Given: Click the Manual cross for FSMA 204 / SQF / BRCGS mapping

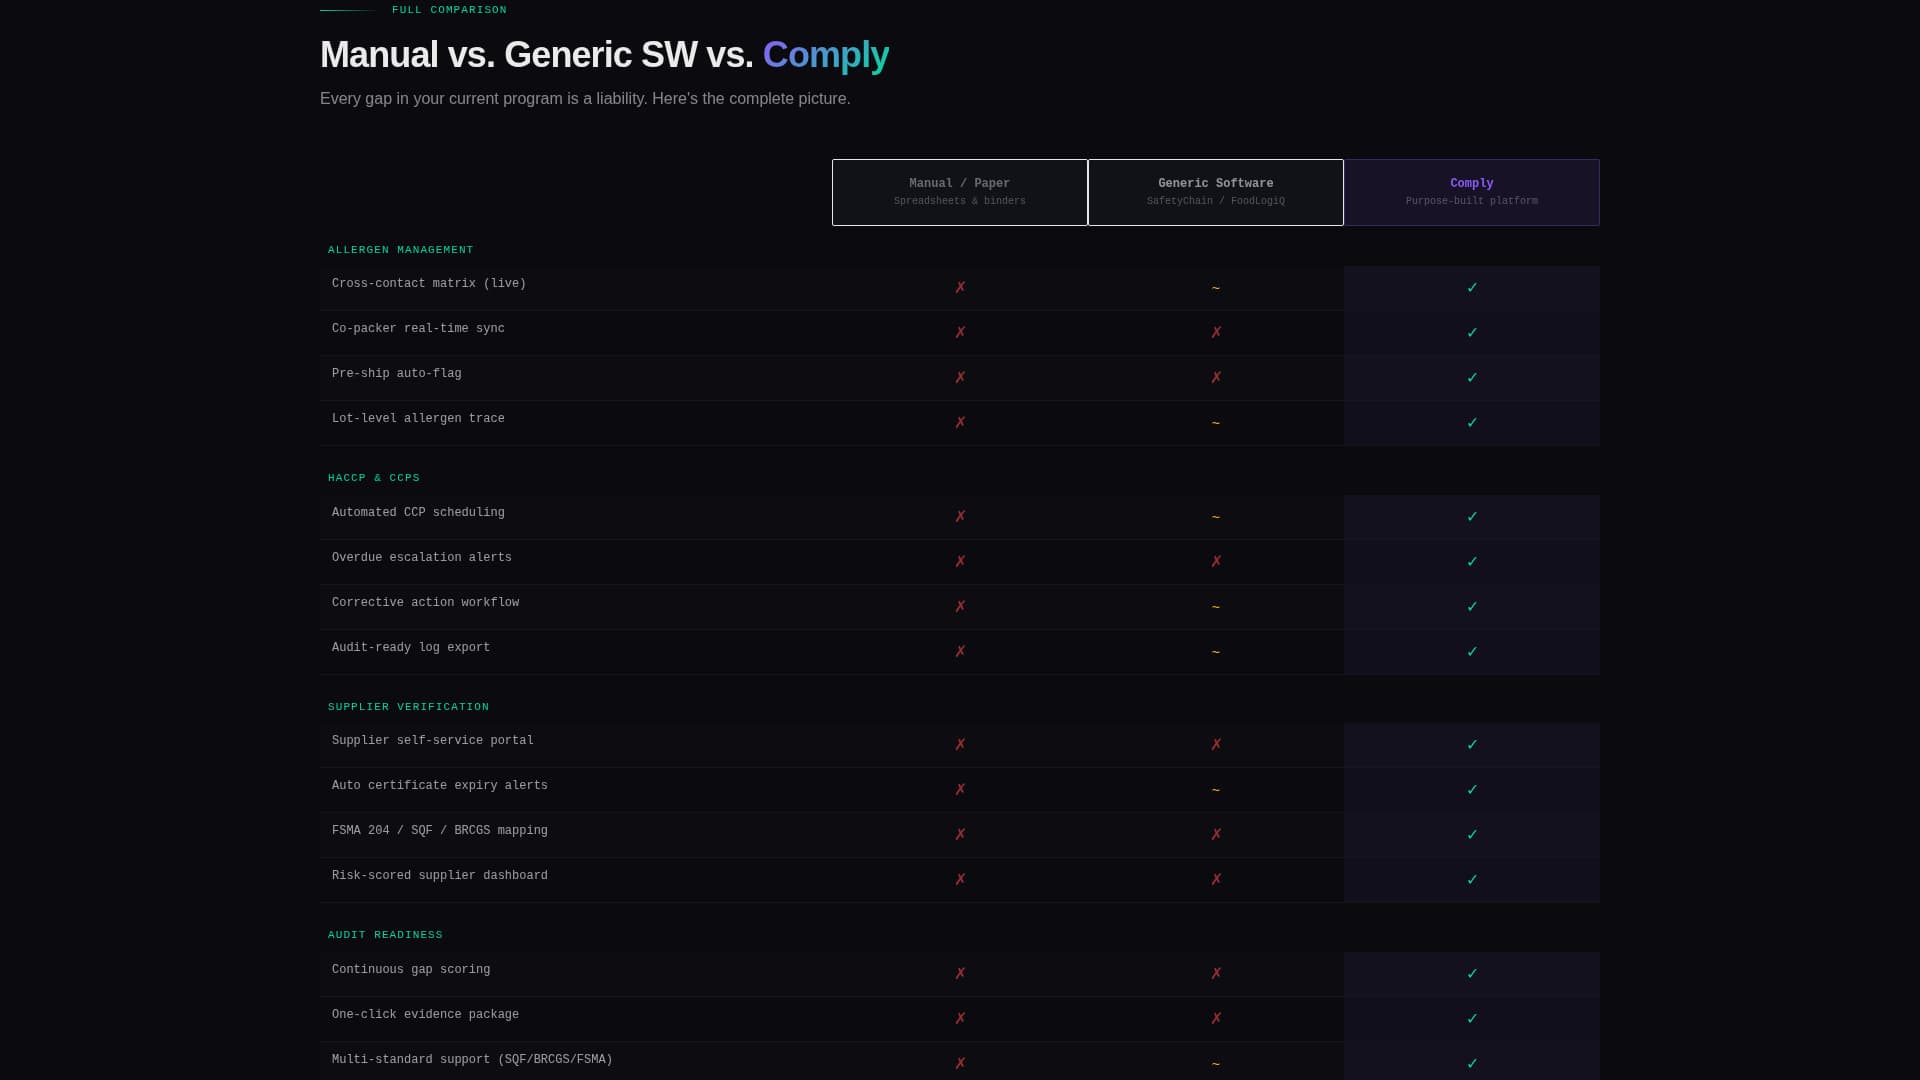Looking at the screenshot, I should click(960, 835).
